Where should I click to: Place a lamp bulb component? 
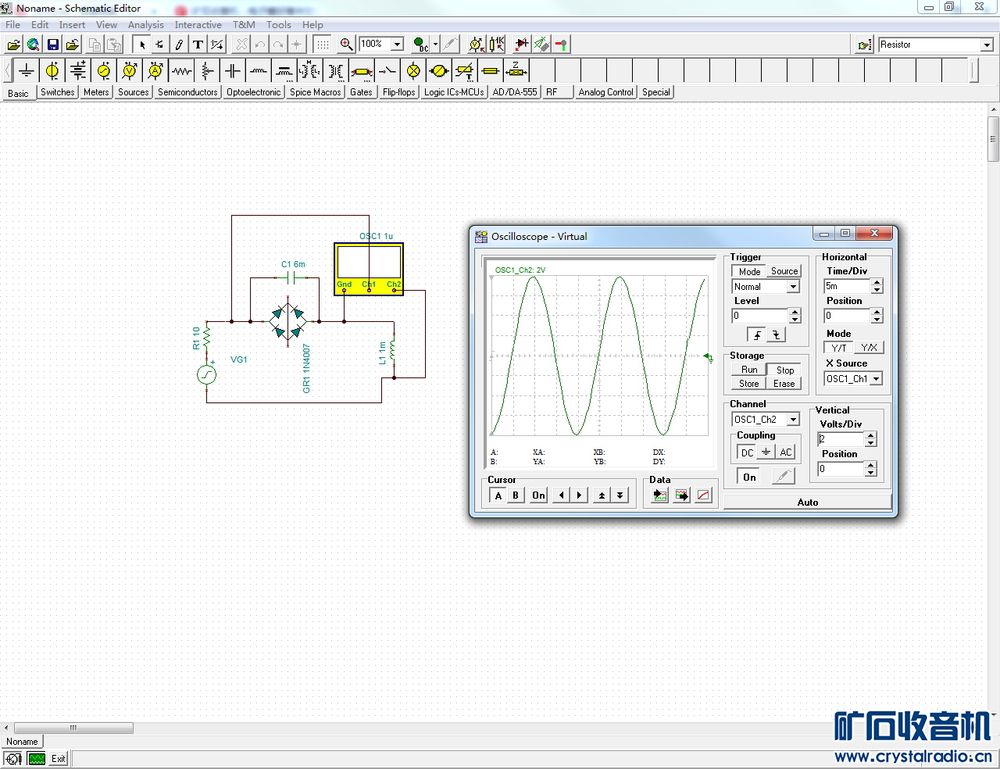[x=413, y=71]
